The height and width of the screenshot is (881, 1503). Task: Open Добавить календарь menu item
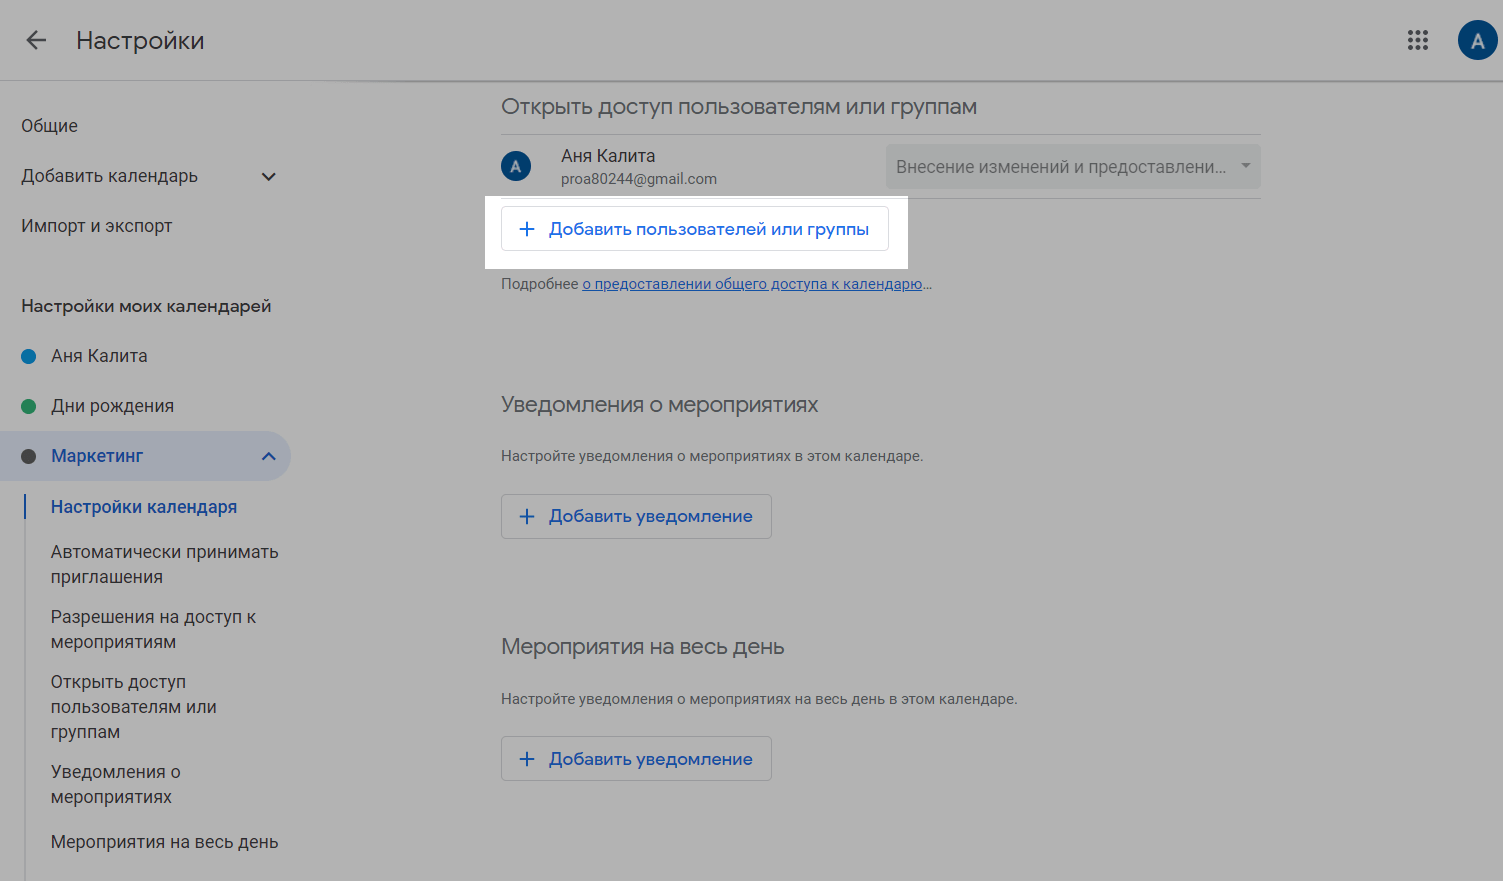tap(110, 176)
